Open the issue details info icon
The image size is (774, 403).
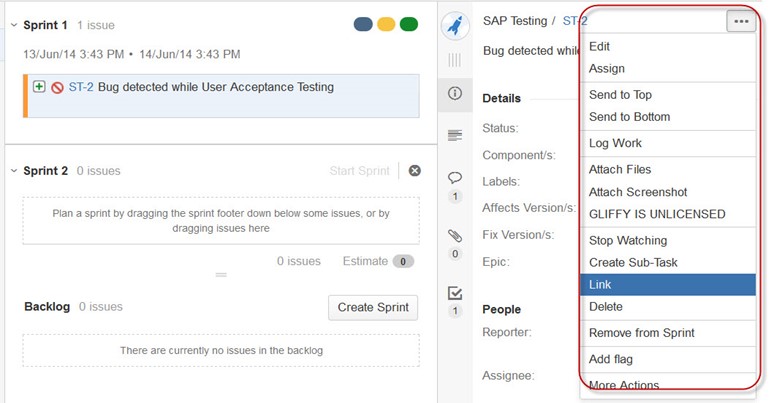(455, 94)
